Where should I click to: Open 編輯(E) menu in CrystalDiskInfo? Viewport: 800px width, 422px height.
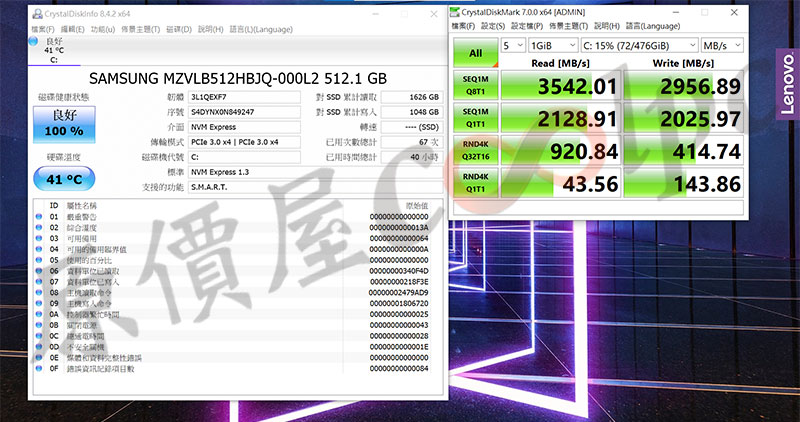point(72,30)
